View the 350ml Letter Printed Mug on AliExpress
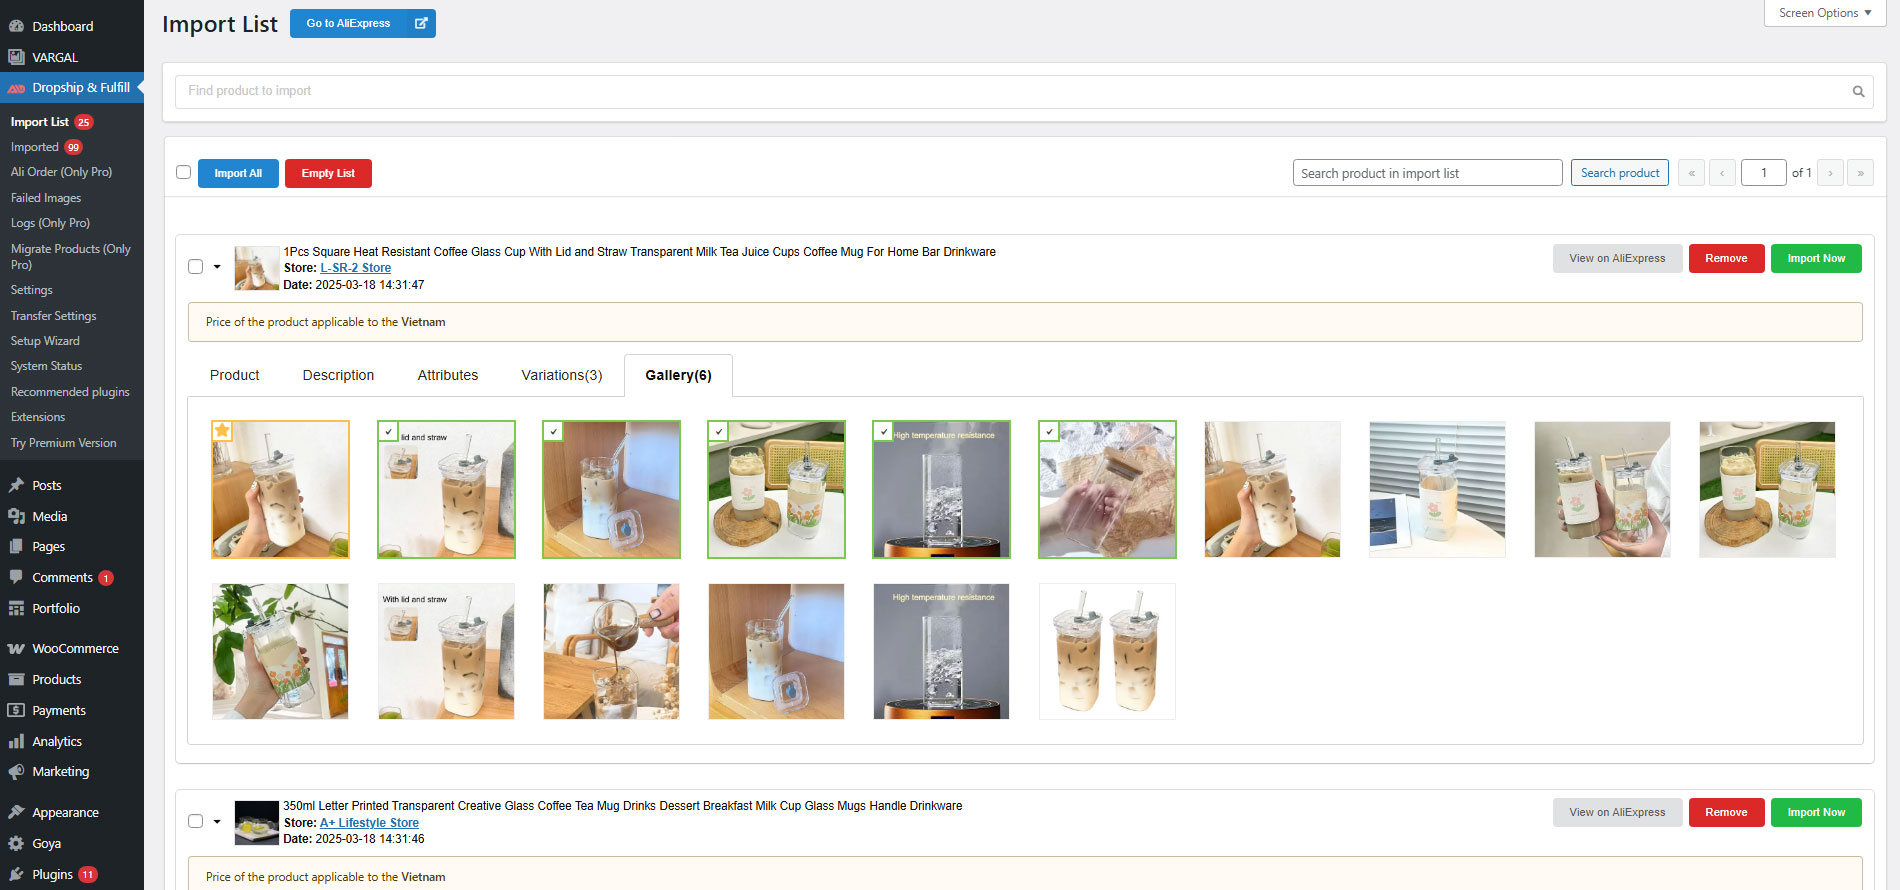This screenshot has height=890, width=1900. click(1617, 812)
